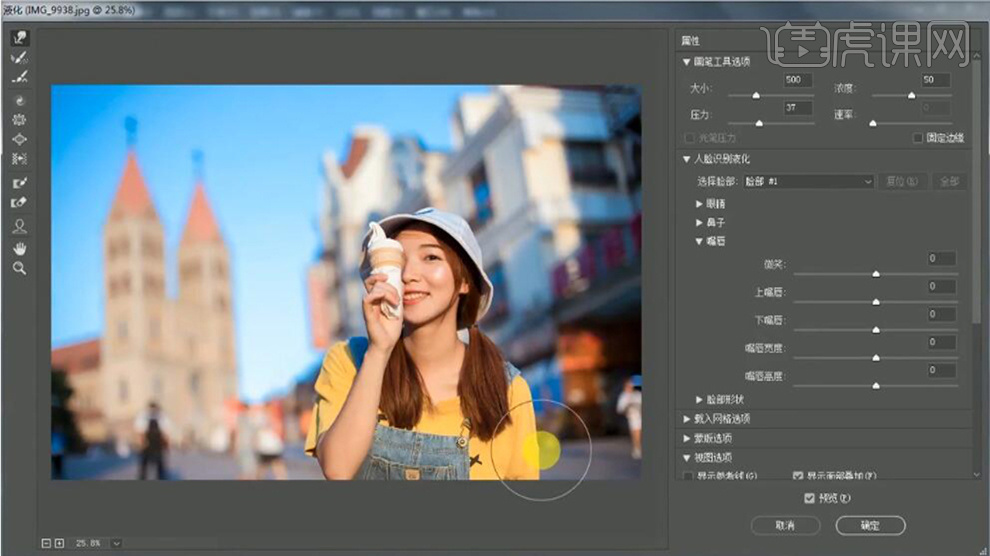Select the Freeze Mask tool
This screenshot has width=990, height=556.
(19, 183)
